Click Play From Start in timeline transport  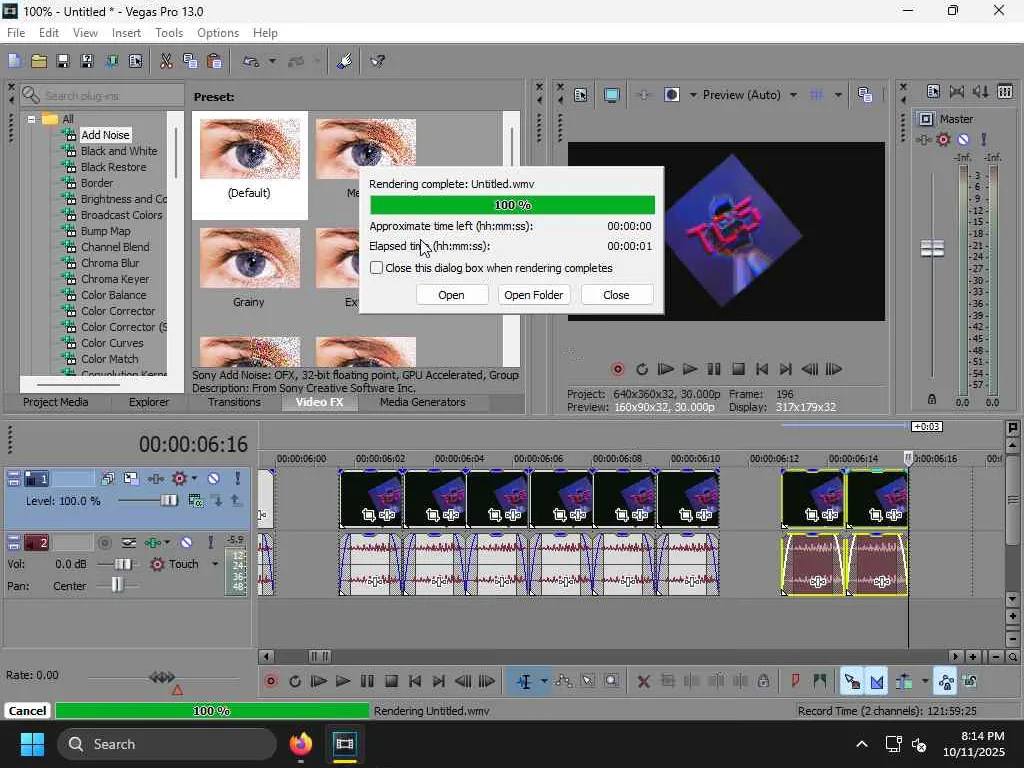pos(319,682)
